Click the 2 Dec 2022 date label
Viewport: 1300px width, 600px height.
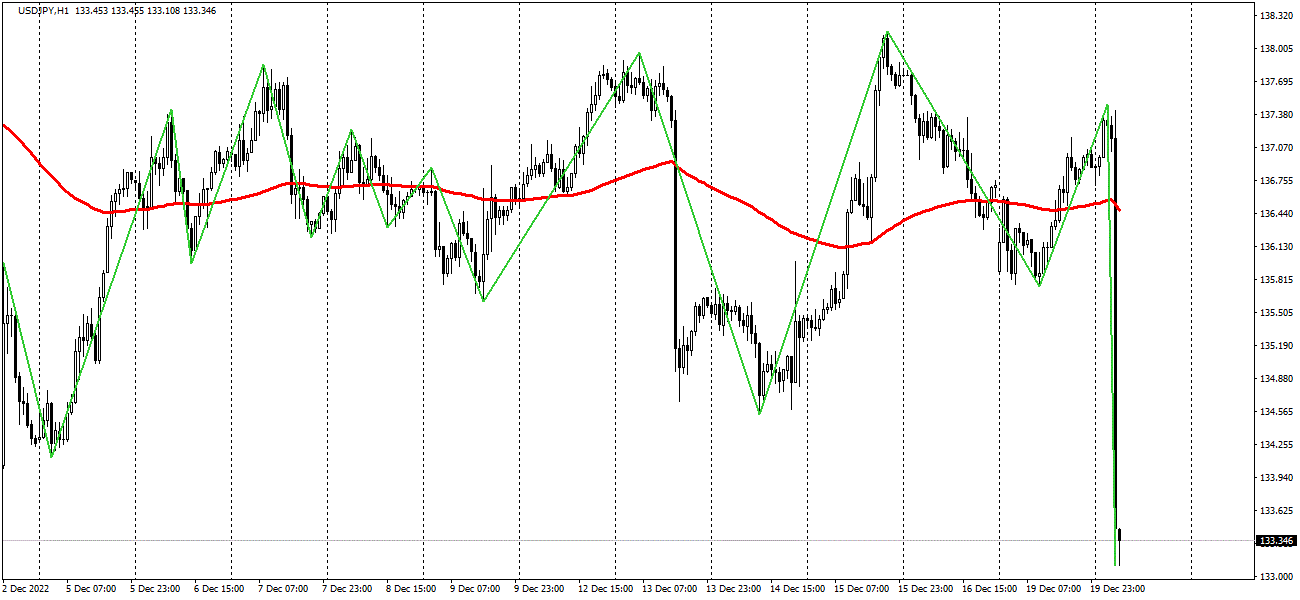(24, 589)
